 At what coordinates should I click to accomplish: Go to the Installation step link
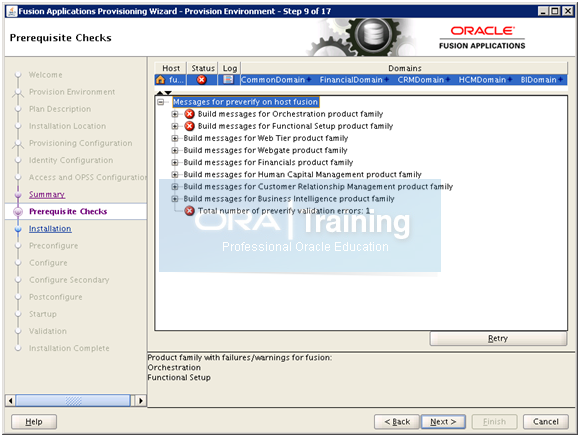50,229
